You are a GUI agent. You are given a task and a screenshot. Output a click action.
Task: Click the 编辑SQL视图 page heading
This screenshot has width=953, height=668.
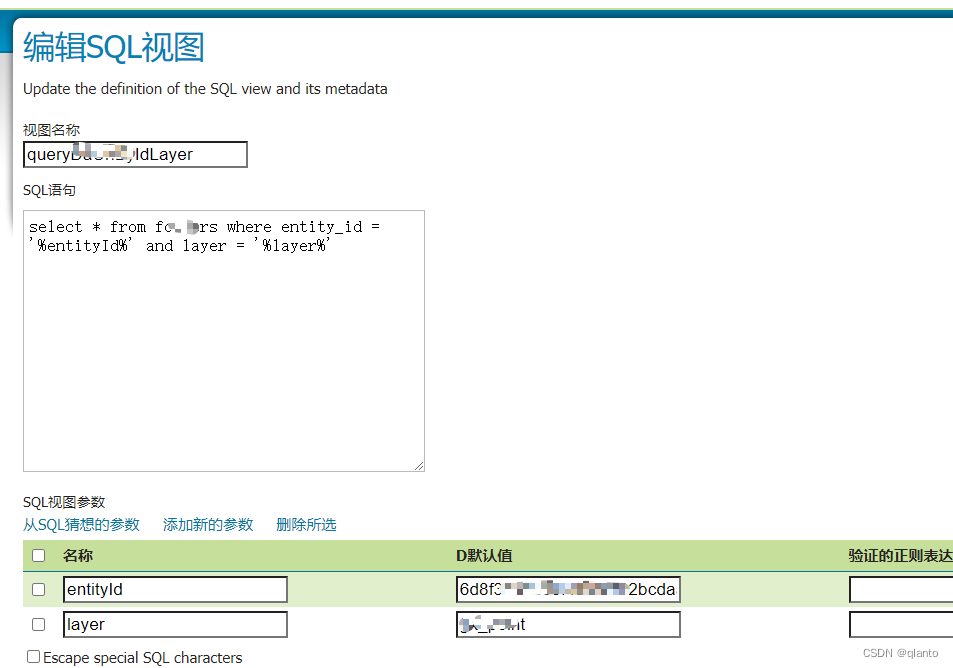[115, 47]
